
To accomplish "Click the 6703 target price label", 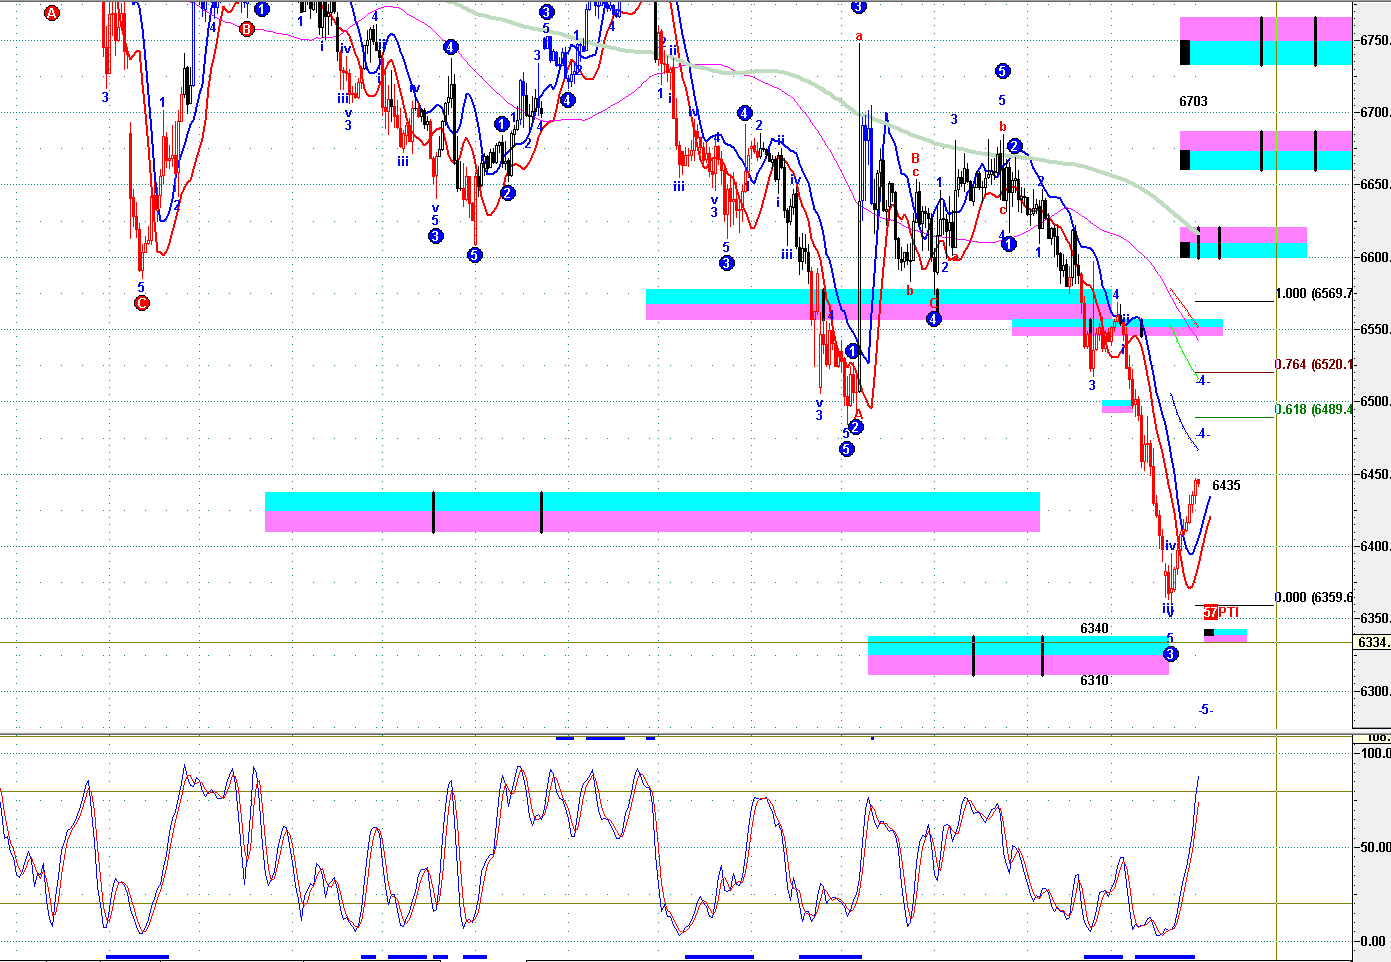I will click(1193, 102).
